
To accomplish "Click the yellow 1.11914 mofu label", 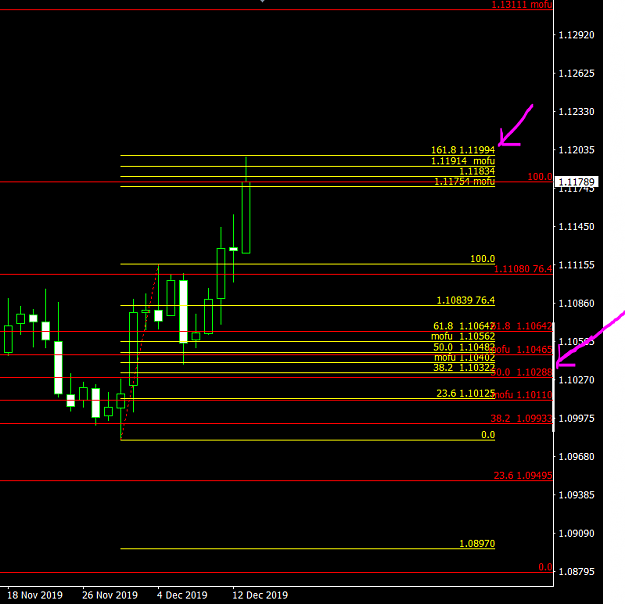I will (x=463, y=161).
